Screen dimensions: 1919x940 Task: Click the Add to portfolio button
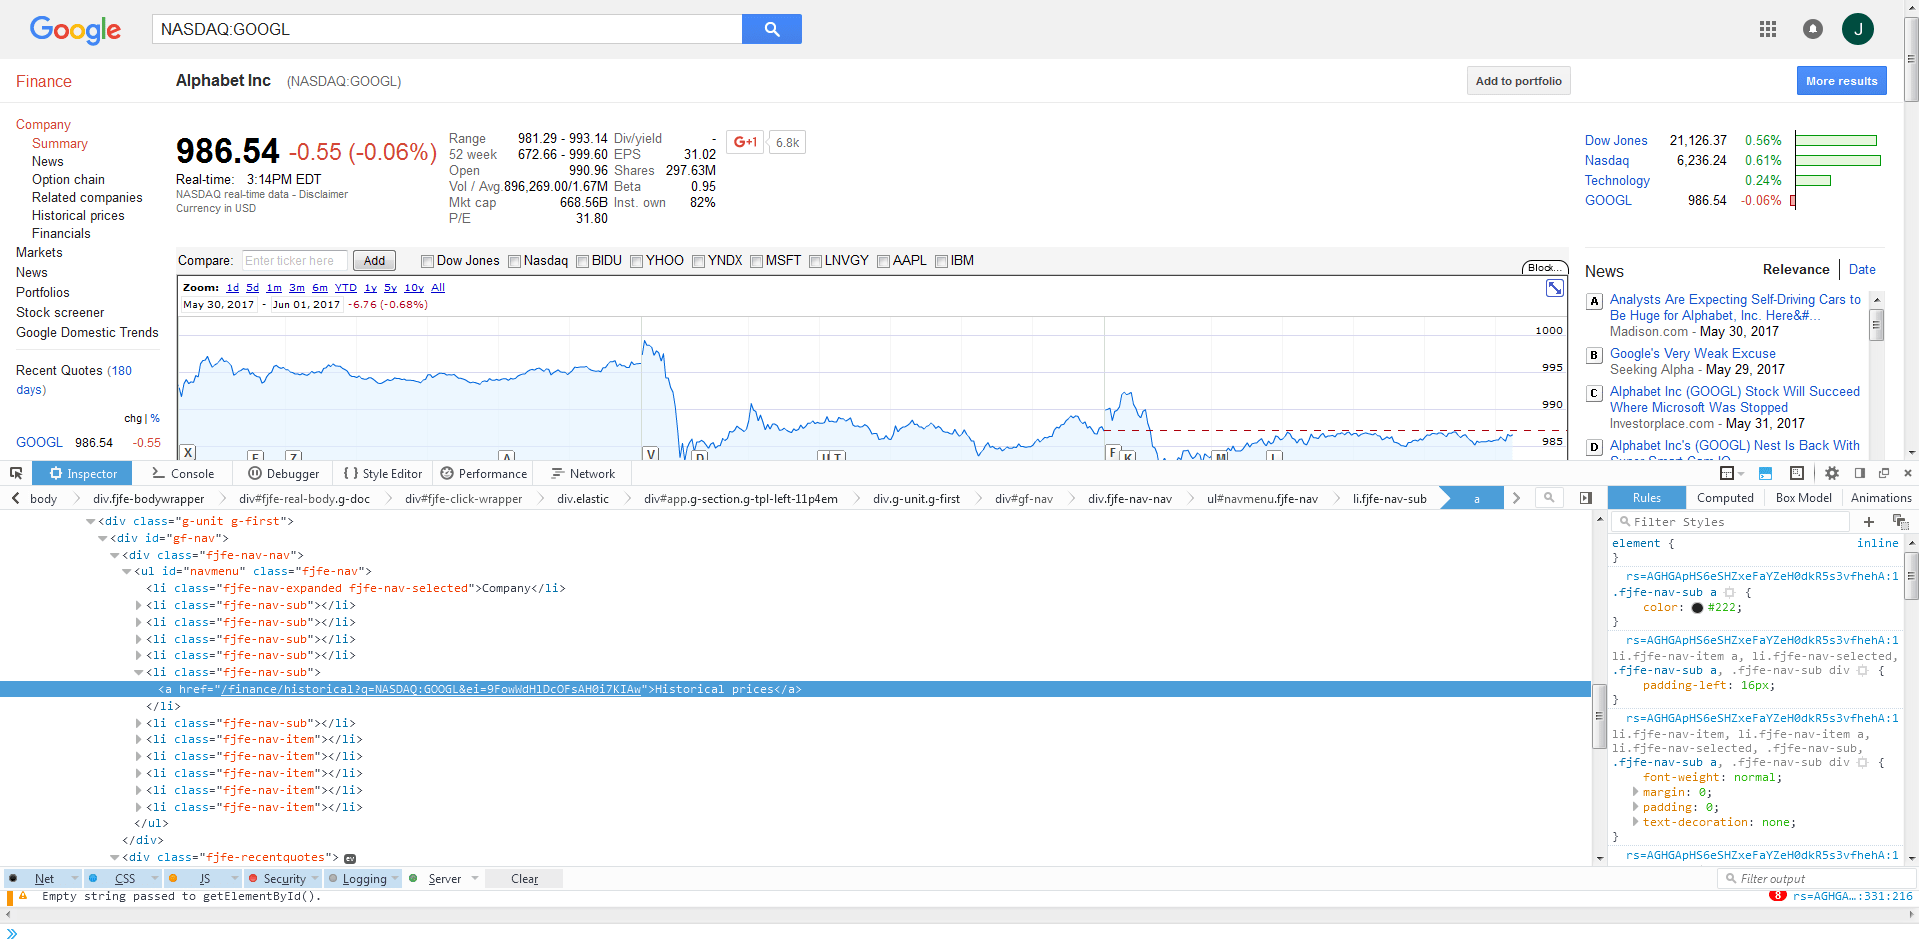coord(1518,81)
